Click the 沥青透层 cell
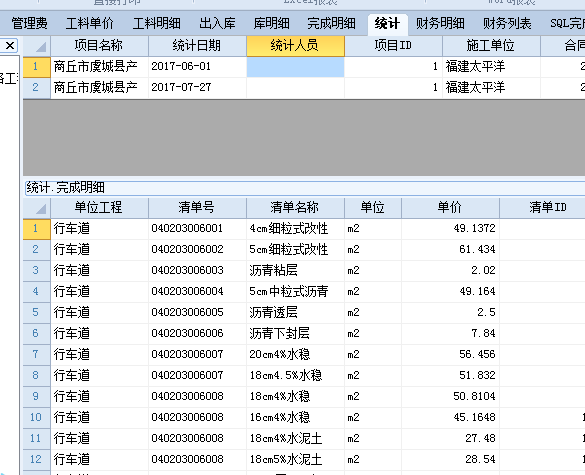Image resolution: width=585 pixels, height=475 pixels. coord(295,313)
